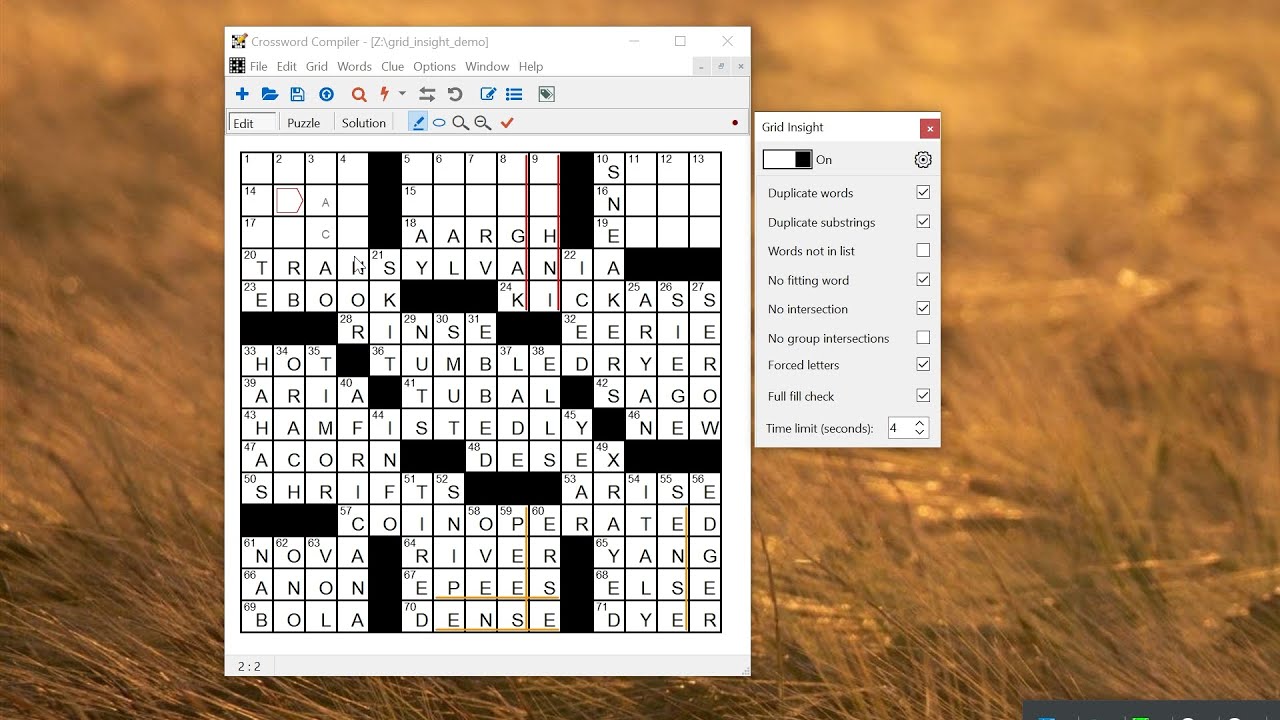Check Words not in list checkbox
Image resolution: width=1280 pixels, height=720 pixels.
click(923, 250)
